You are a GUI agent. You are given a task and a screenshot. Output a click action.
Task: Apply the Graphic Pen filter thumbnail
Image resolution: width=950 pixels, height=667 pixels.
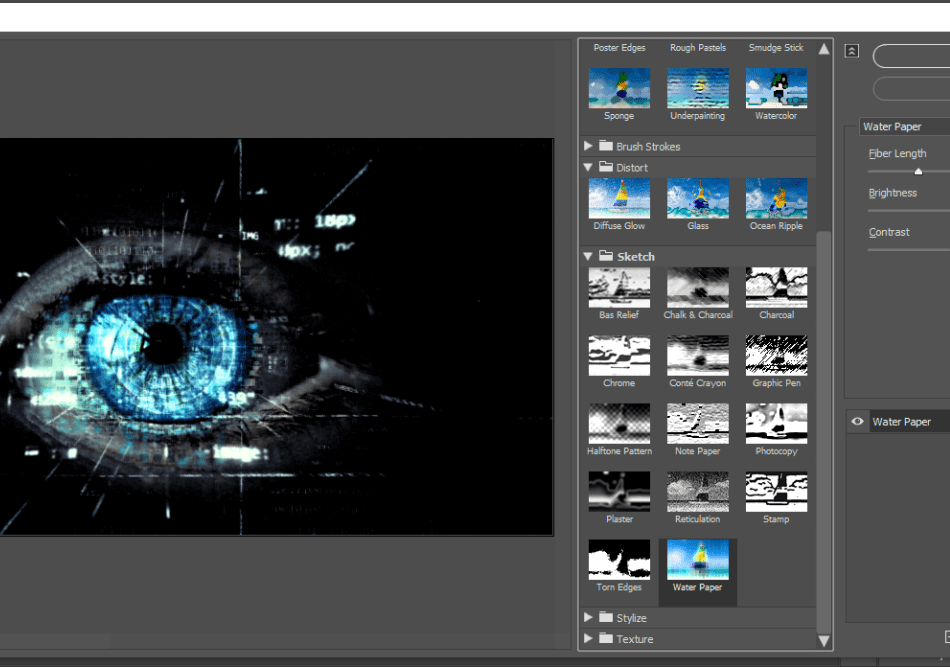click(776, 356)
